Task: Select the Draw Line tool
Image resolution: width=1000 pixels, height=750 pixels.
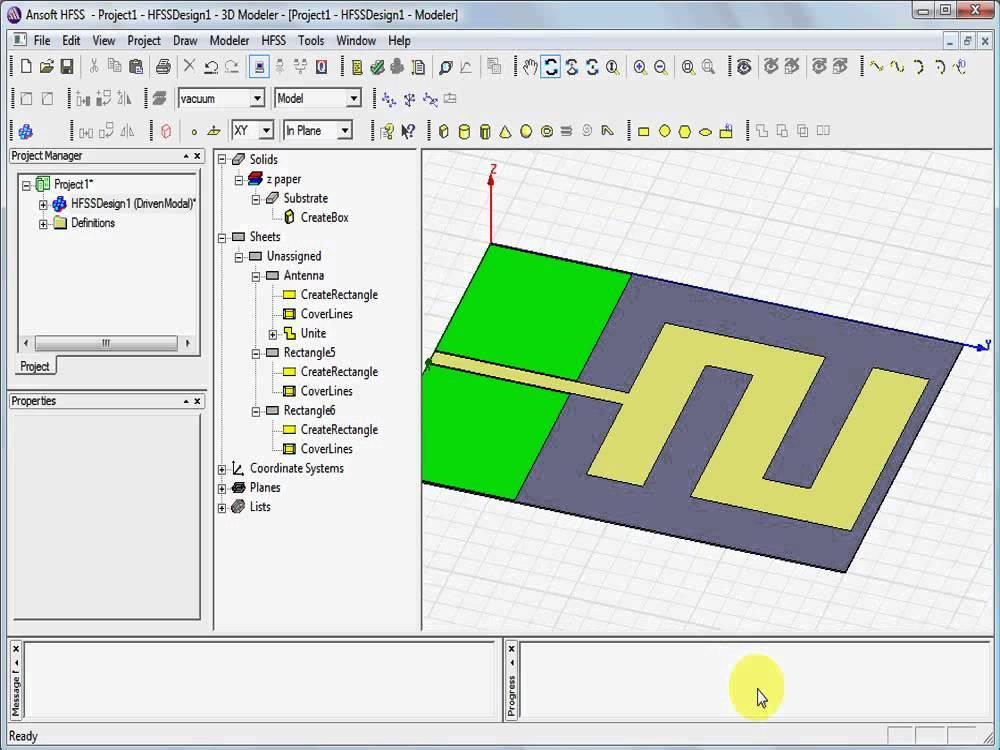Action: point(877,66)
